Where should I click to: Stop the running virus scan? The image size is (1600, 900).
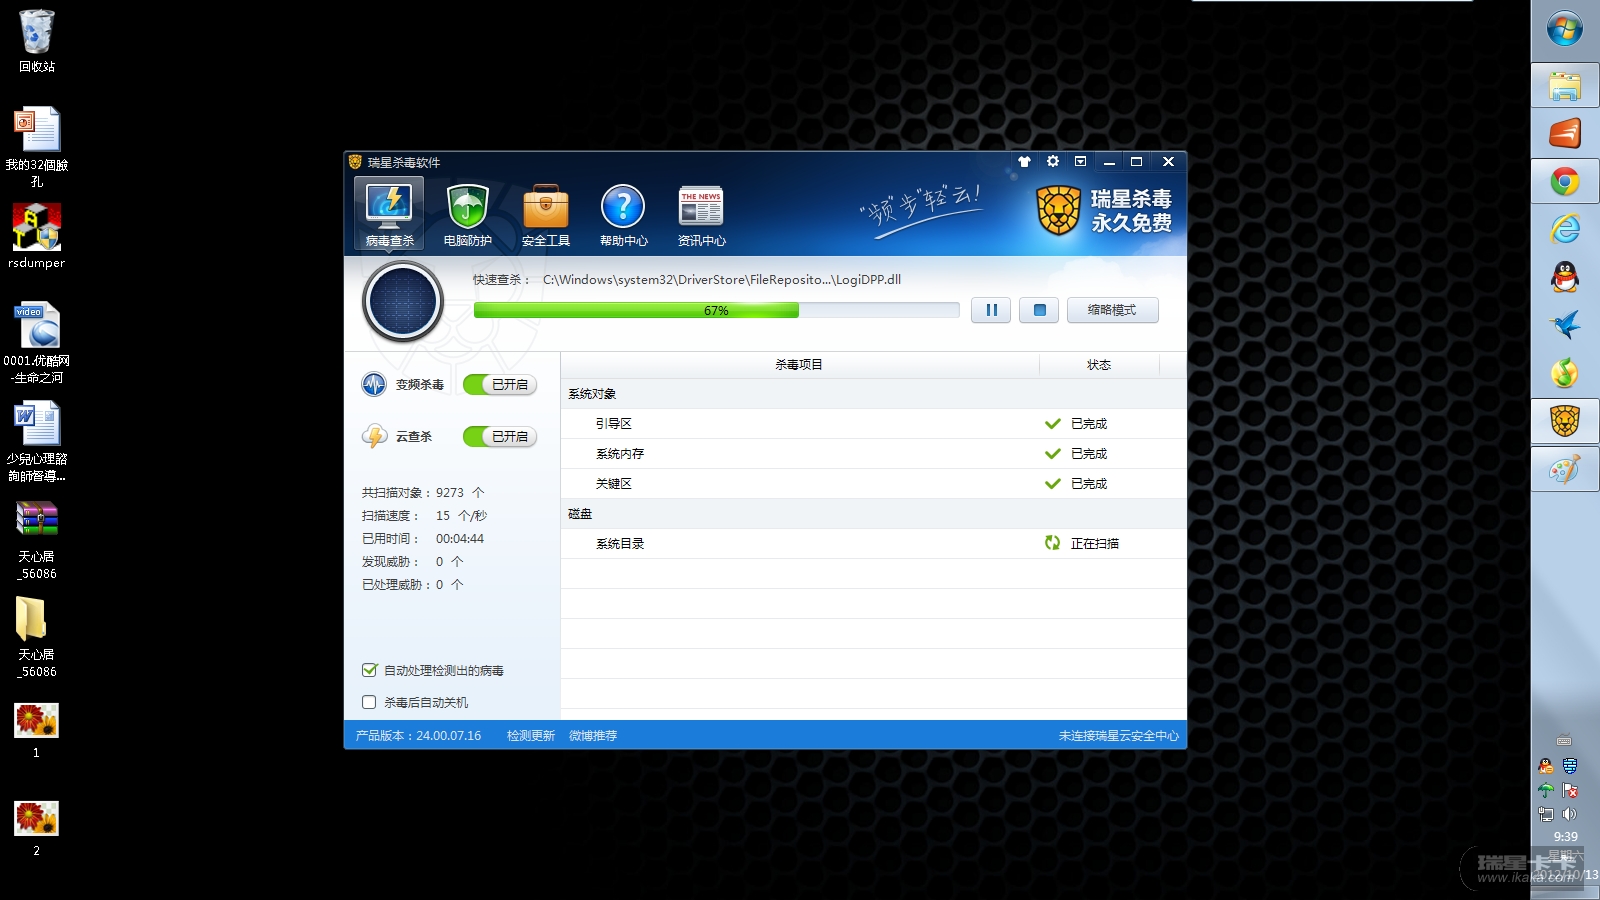1039,310
